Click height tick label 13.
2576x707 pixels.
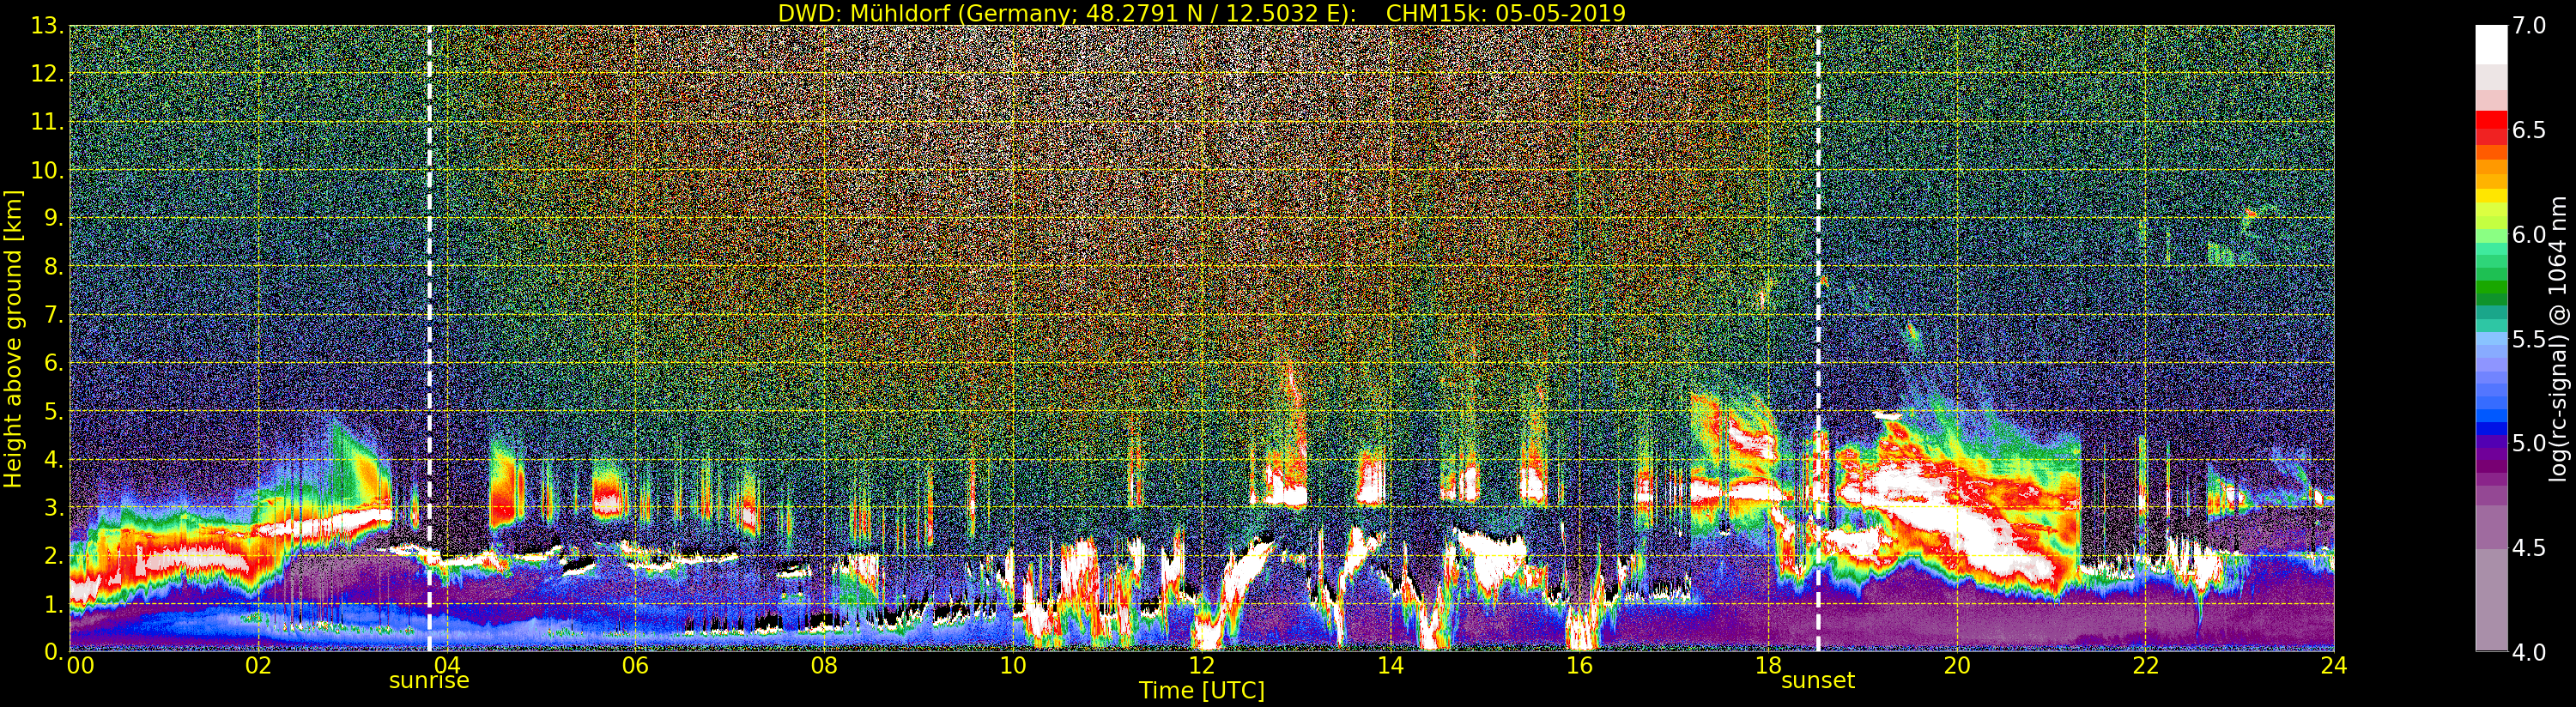(47, 26)
